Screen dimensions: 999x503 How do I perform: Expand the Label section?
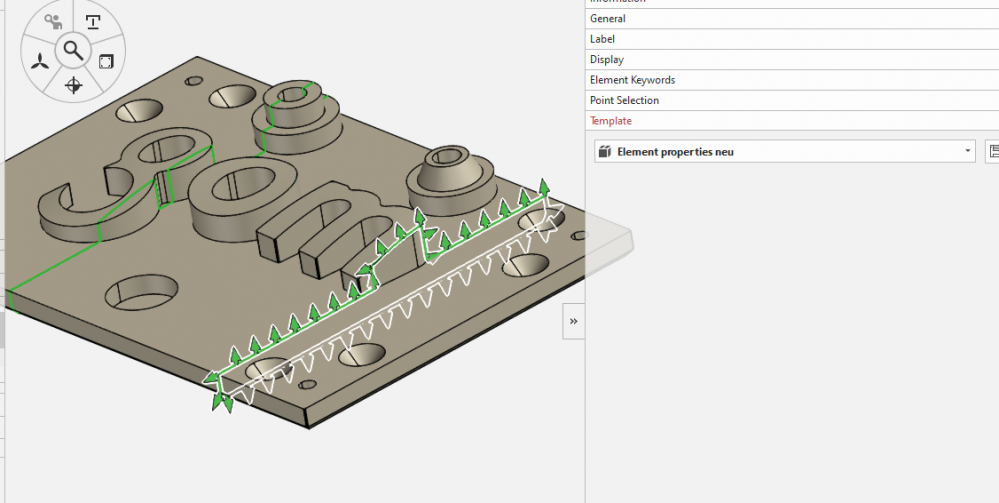[x=602, y=39]
